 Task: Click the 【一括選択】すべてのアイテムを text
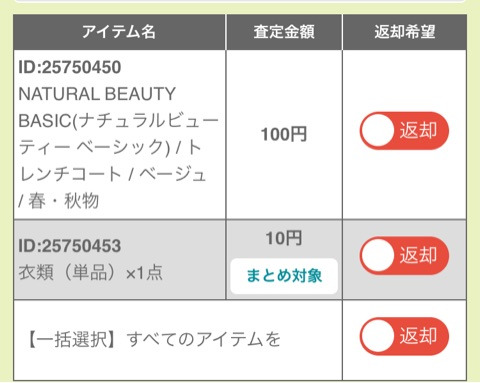[x=153, y=339]
